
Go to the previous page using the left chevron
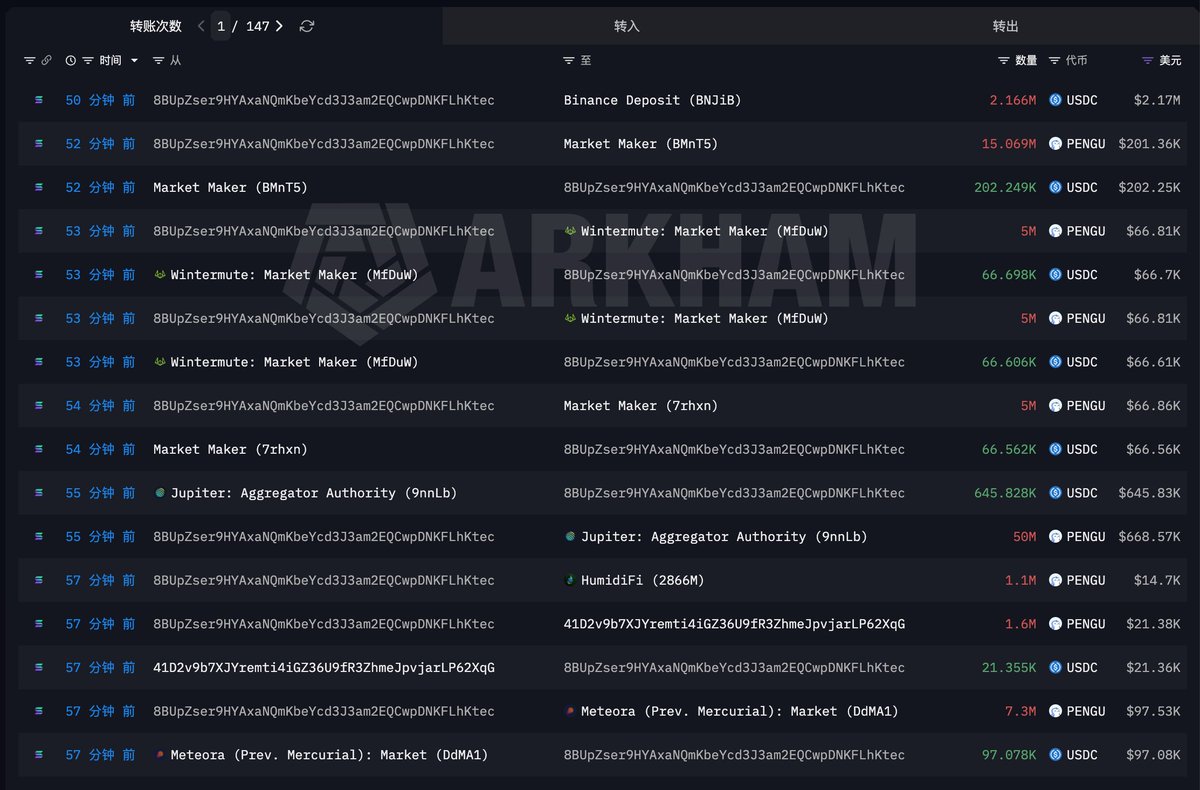[201, 26]
